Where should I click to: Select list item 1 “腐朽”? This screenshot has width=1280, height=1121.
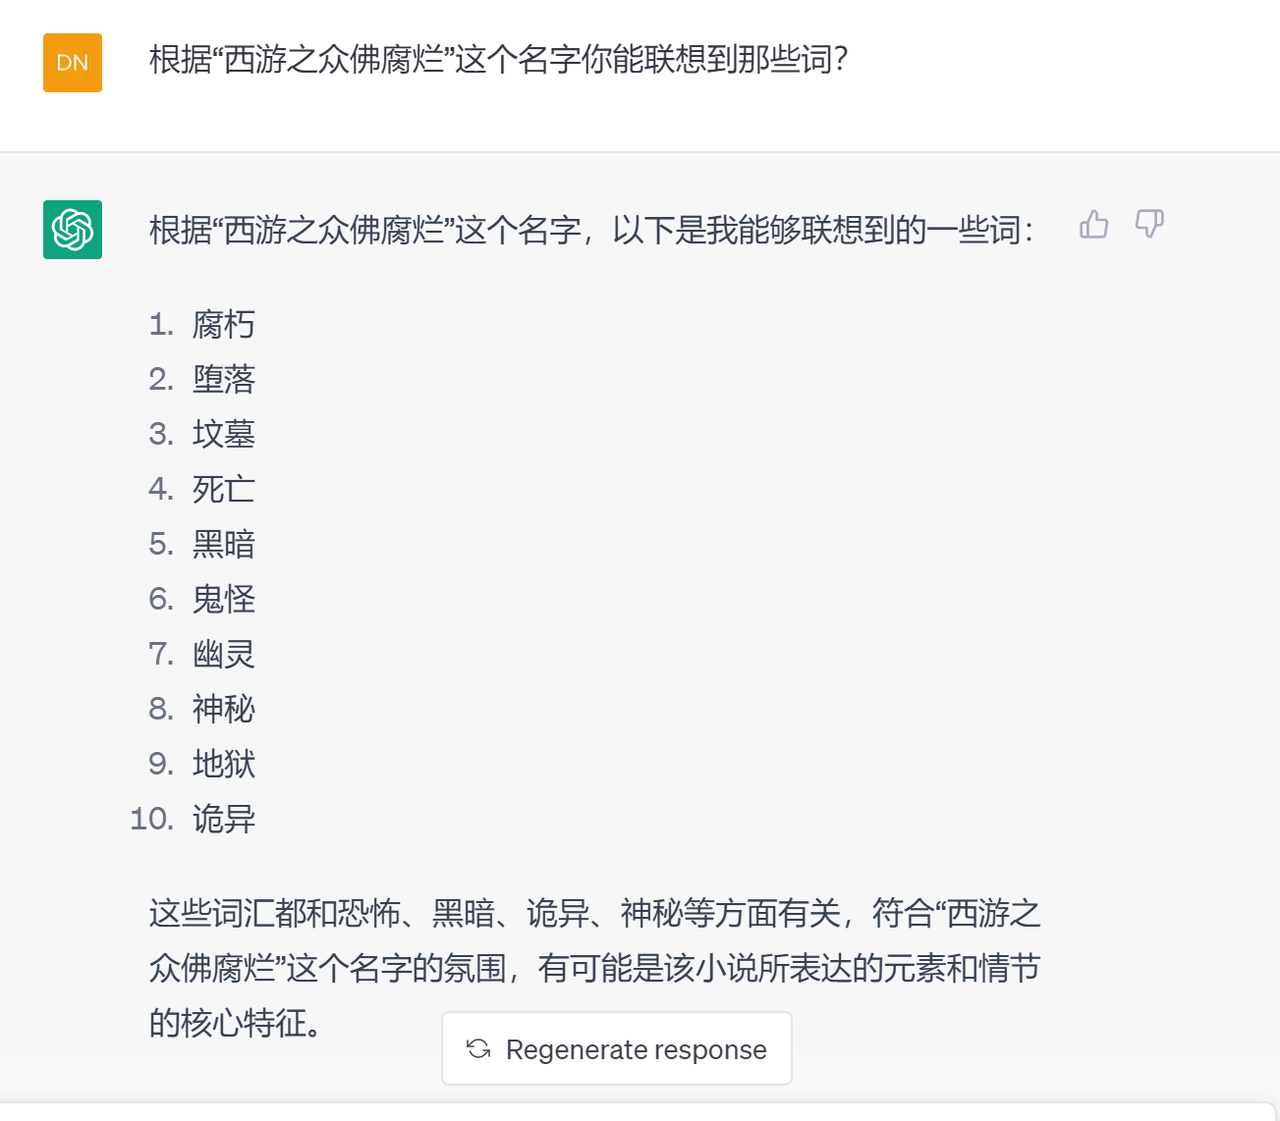(223, 324)
